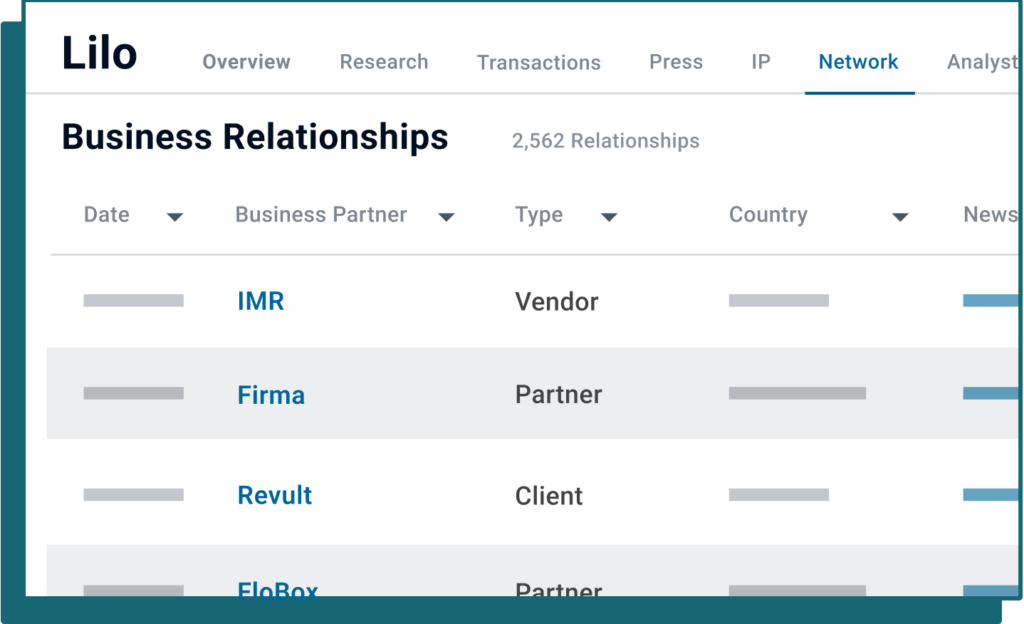Viewport: 1024px width, 624px height.
Task: Open the Type column dropdown arrow
Action: (608, 217)
